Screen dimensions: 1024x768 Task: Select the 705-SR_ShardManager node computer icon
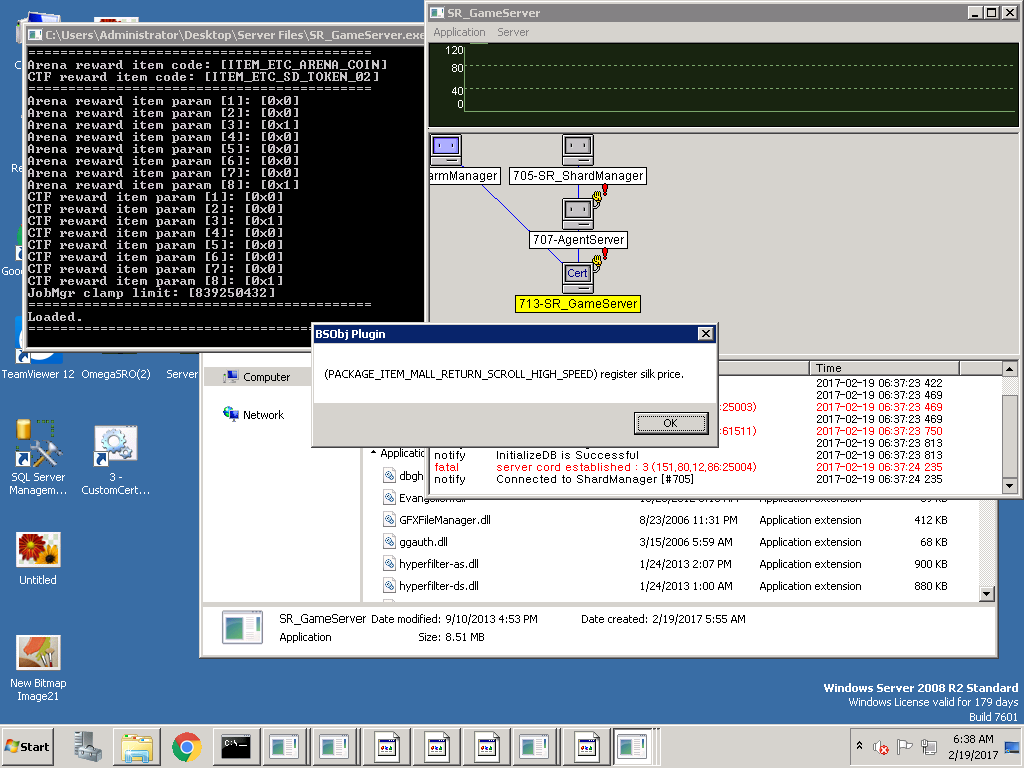point(578,151)
